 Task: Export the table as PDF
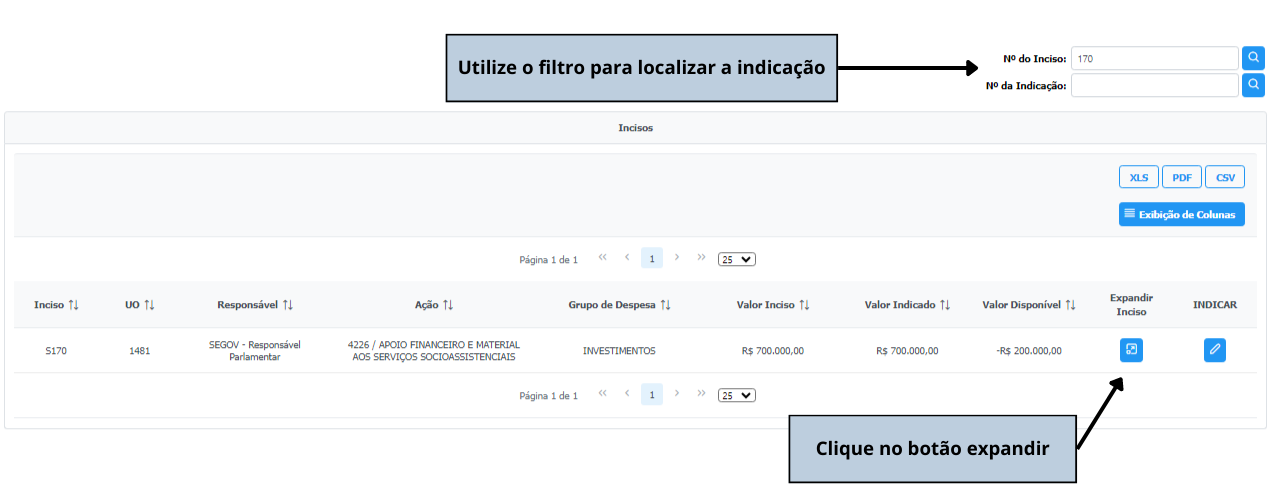[x=1181, y=177]
